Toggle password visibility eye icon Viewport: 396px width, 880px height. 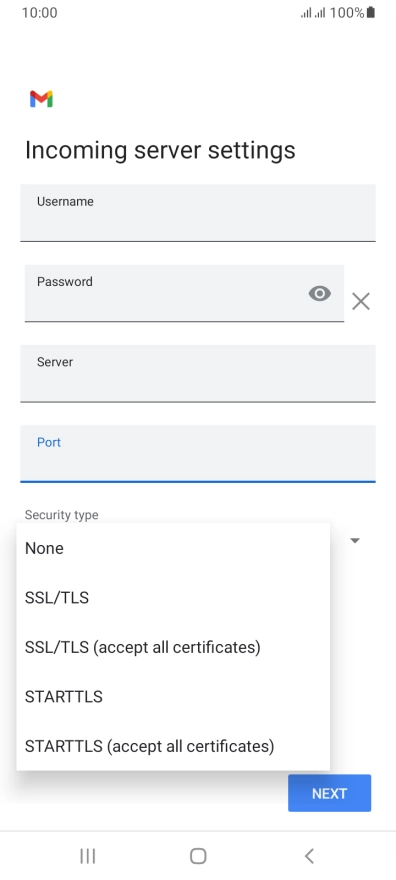[x=320, y=294]
